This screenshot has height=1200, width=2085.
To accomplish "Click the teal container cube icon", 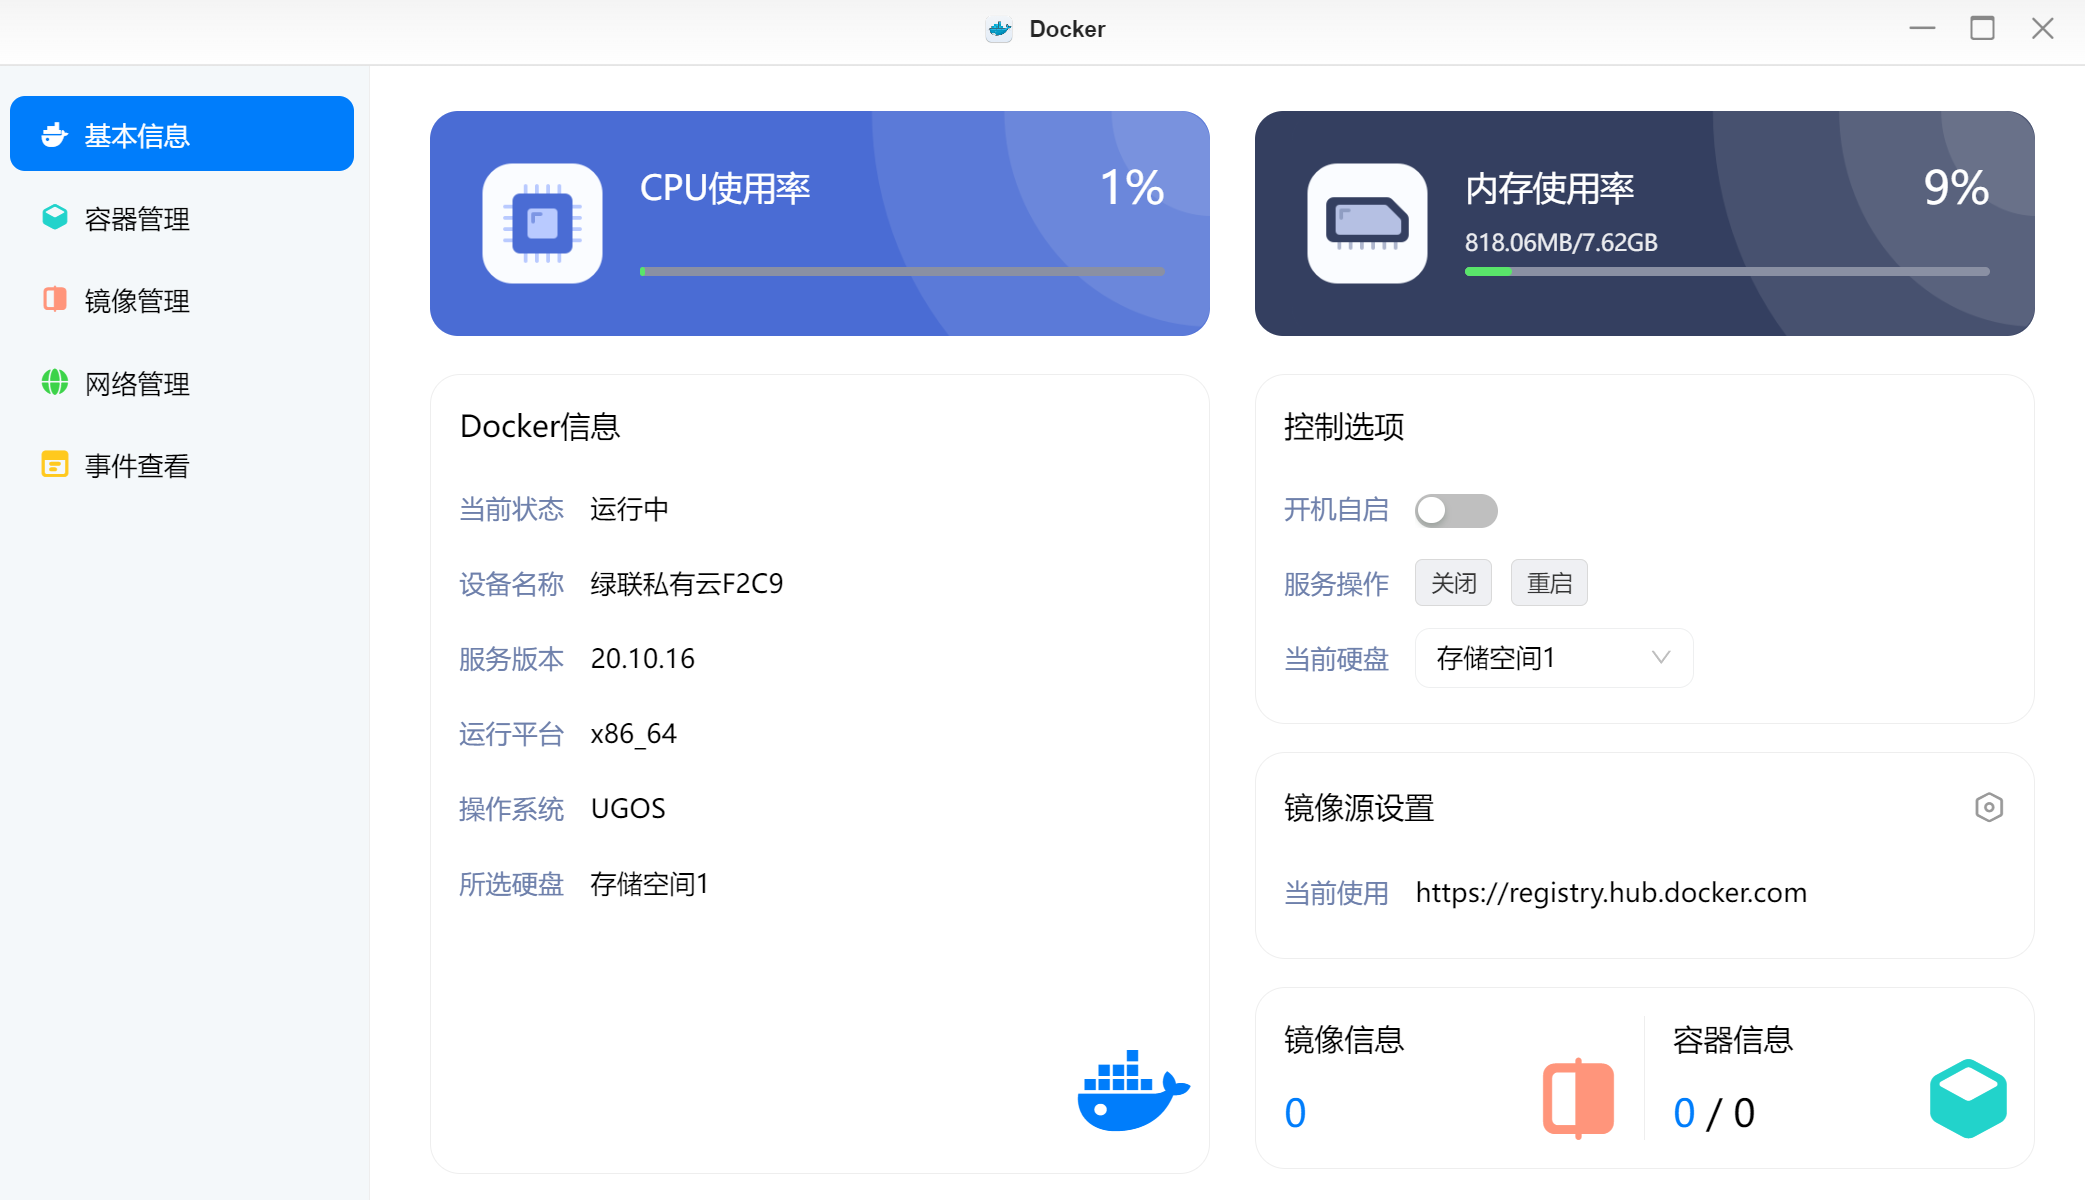I will (x=1967, y=1098).
